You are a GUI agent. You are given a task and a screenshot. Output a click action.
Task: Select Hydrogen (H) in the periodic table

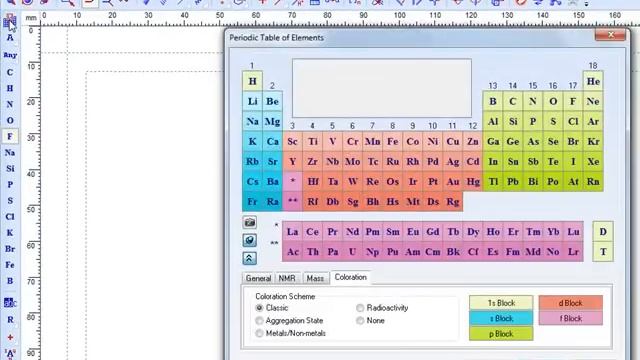tap(252, 81)
